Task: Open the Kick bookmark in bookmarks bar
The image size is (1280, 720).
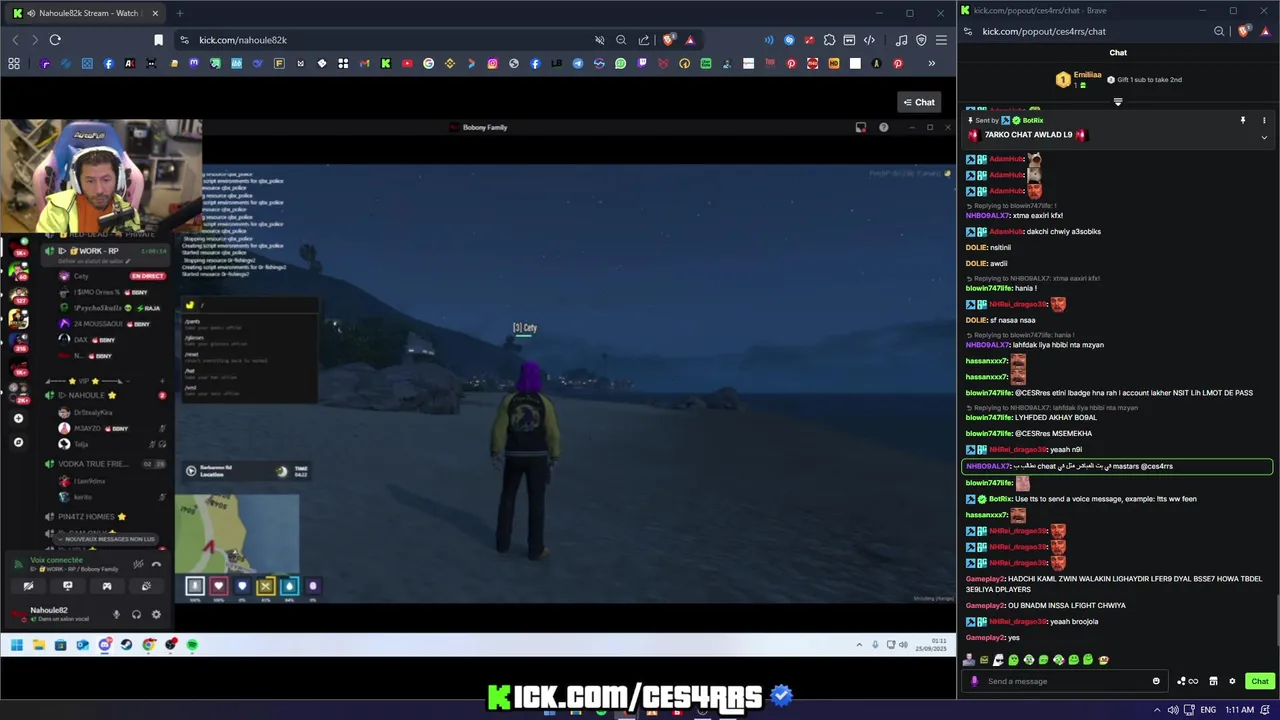Action: coord(385,64)
